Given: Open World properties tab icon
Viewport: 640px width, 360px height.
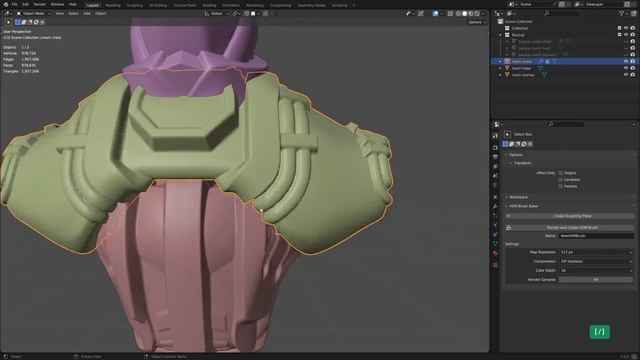Looking at the screenshot, I should point(495,185).
